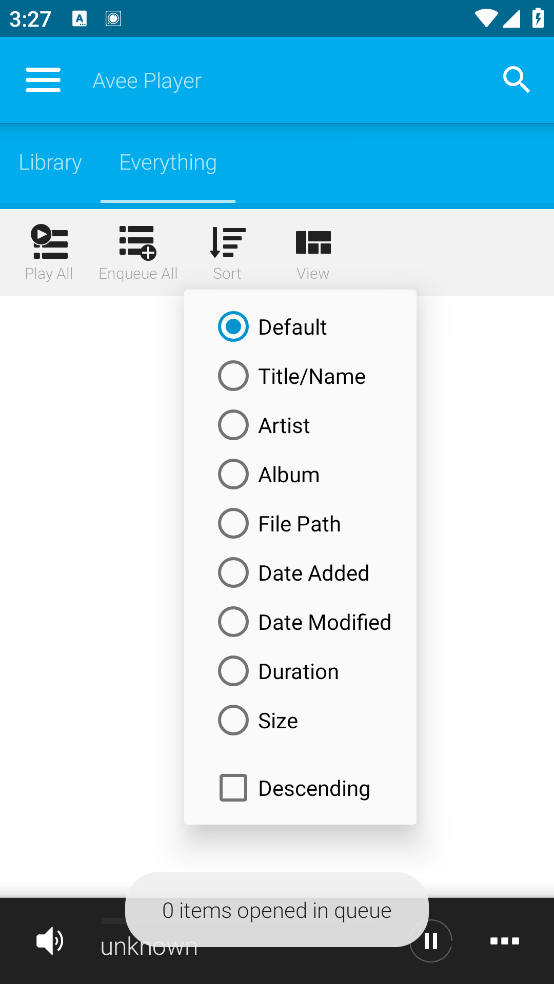This screenshot has width=554, height=984.
Task: Open the View layout icon
Action: [x=313, y=242]
